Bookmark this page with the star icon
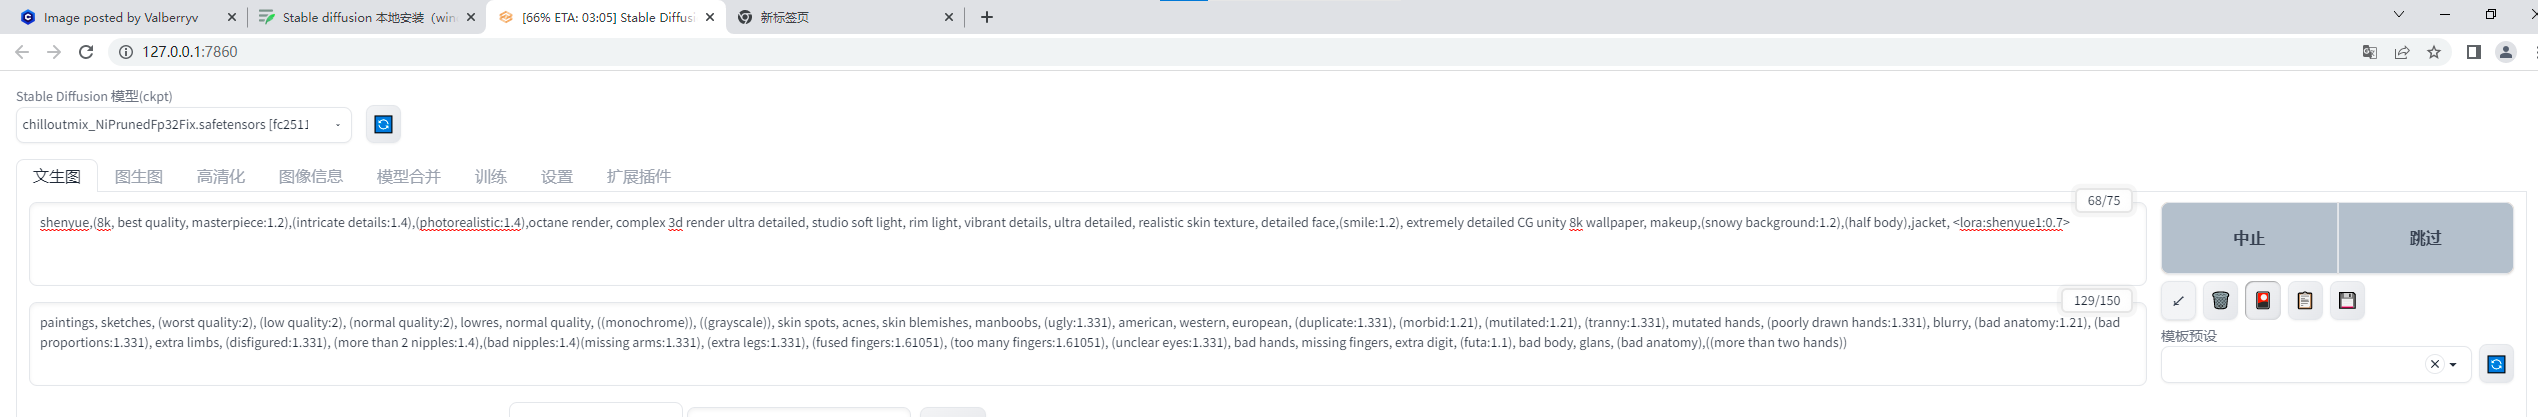The image size is (2538, 417). pos(2434,52)
